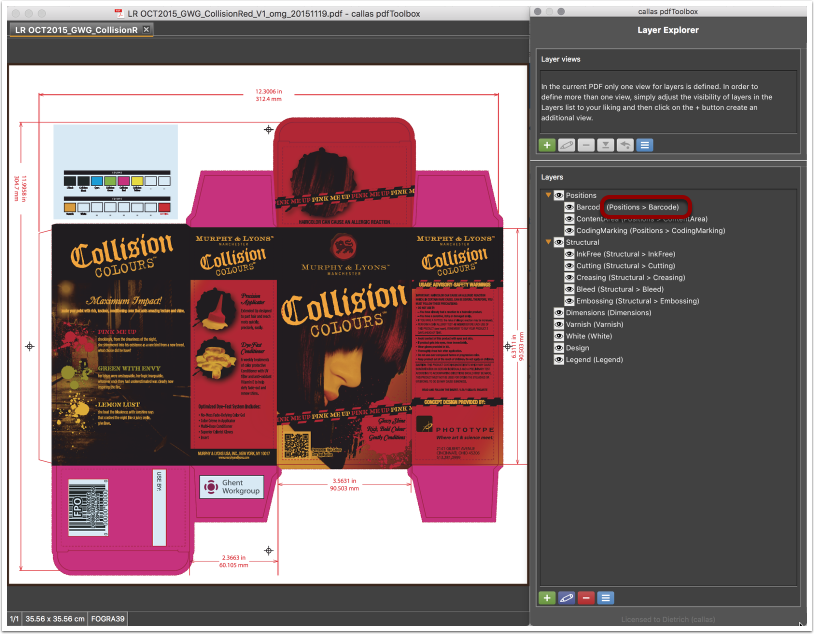Click the FPO barcode on the bottom flap
The height and width of the screenshot is (634, 814).
88,508
